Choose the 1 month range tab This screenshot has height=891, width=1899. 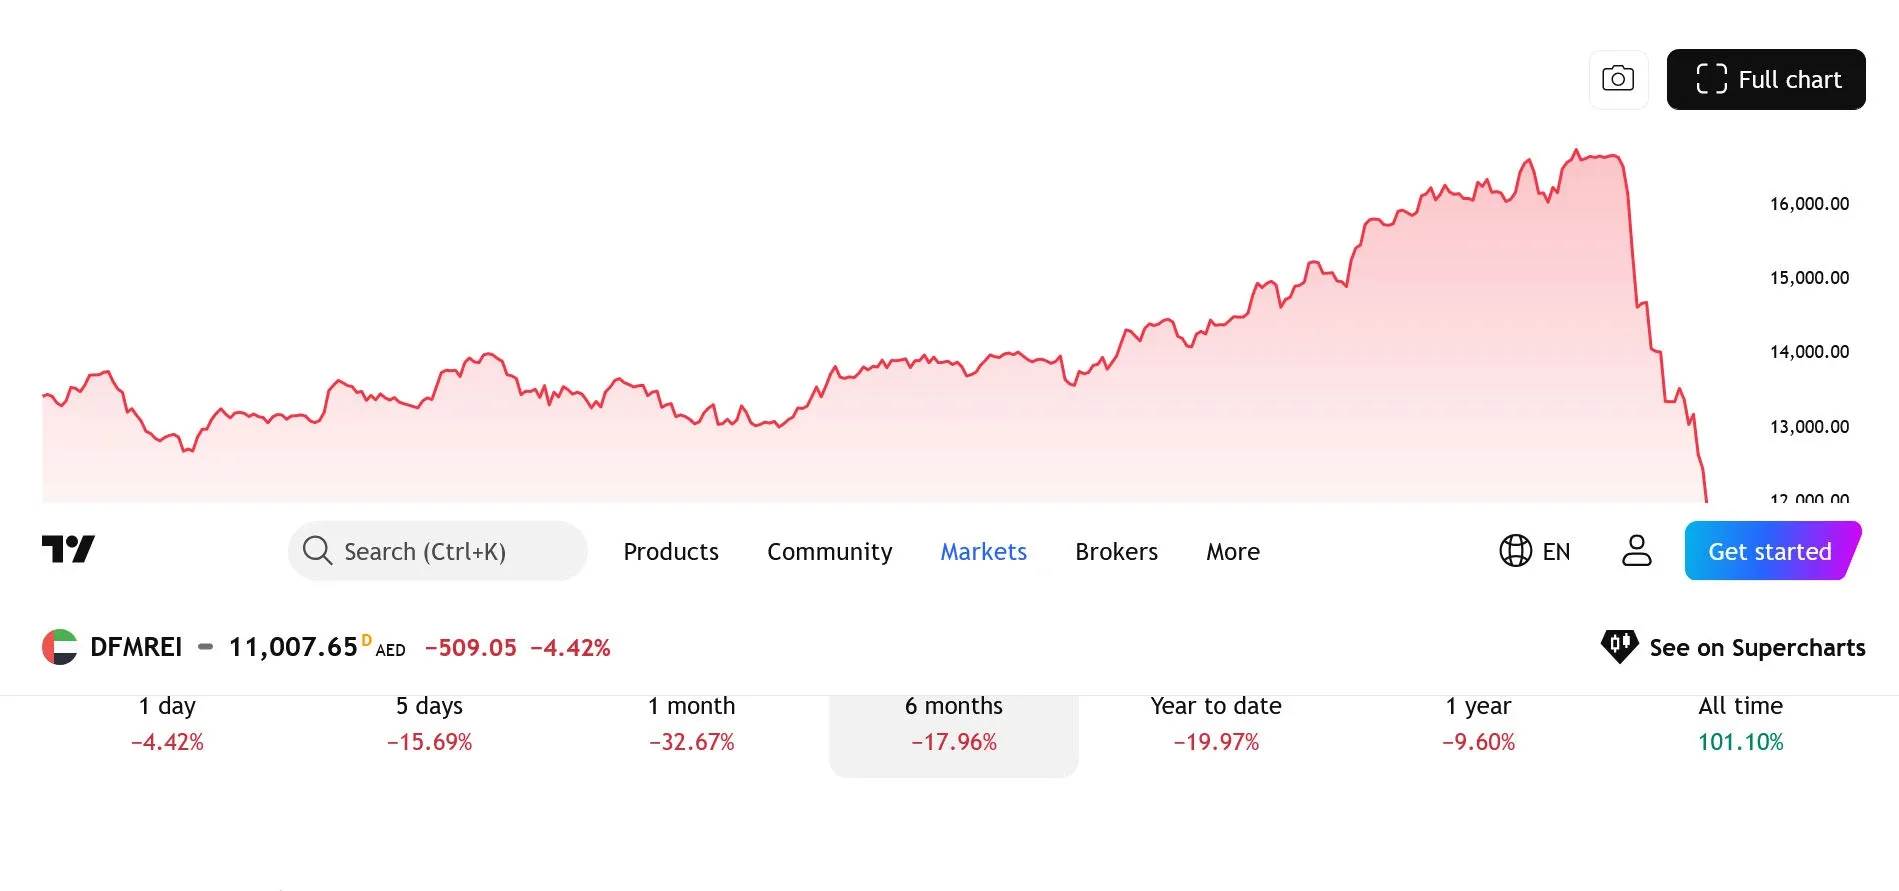(x=691, y=724)
